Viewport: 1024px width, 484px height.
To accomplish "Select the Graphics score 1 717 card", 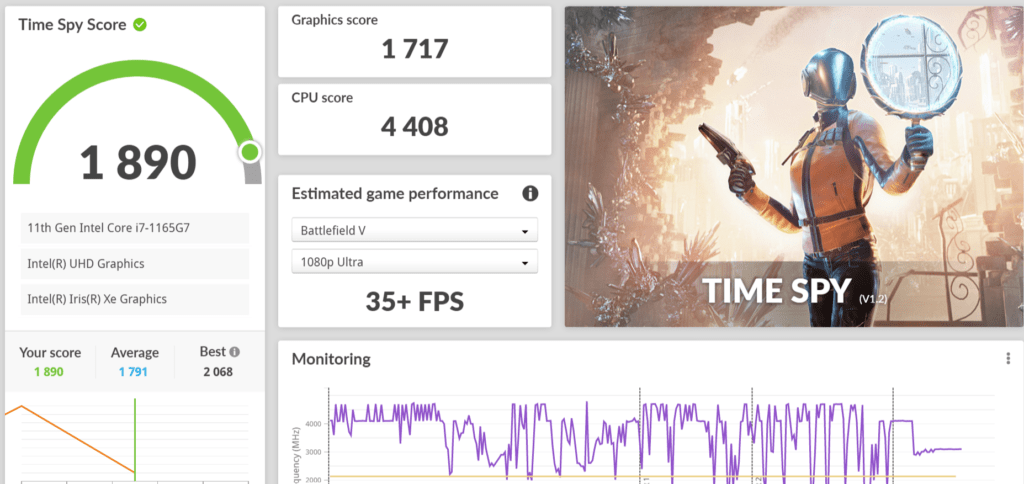I will coord(414,41).
